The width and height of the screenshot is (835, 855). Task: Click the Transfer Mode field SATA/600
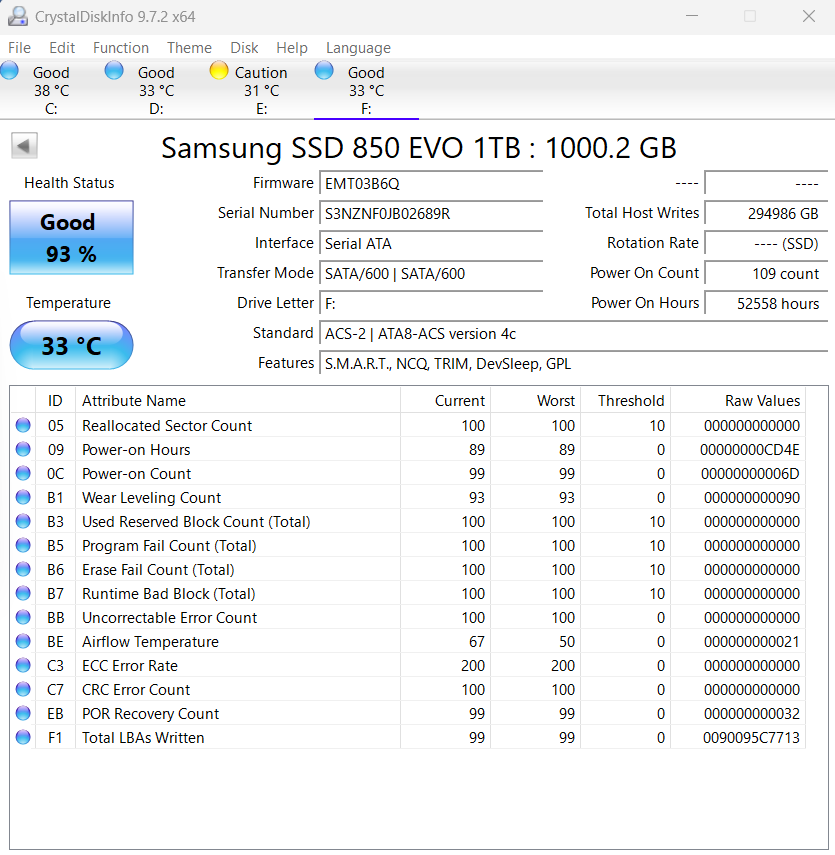click(431, 273)
